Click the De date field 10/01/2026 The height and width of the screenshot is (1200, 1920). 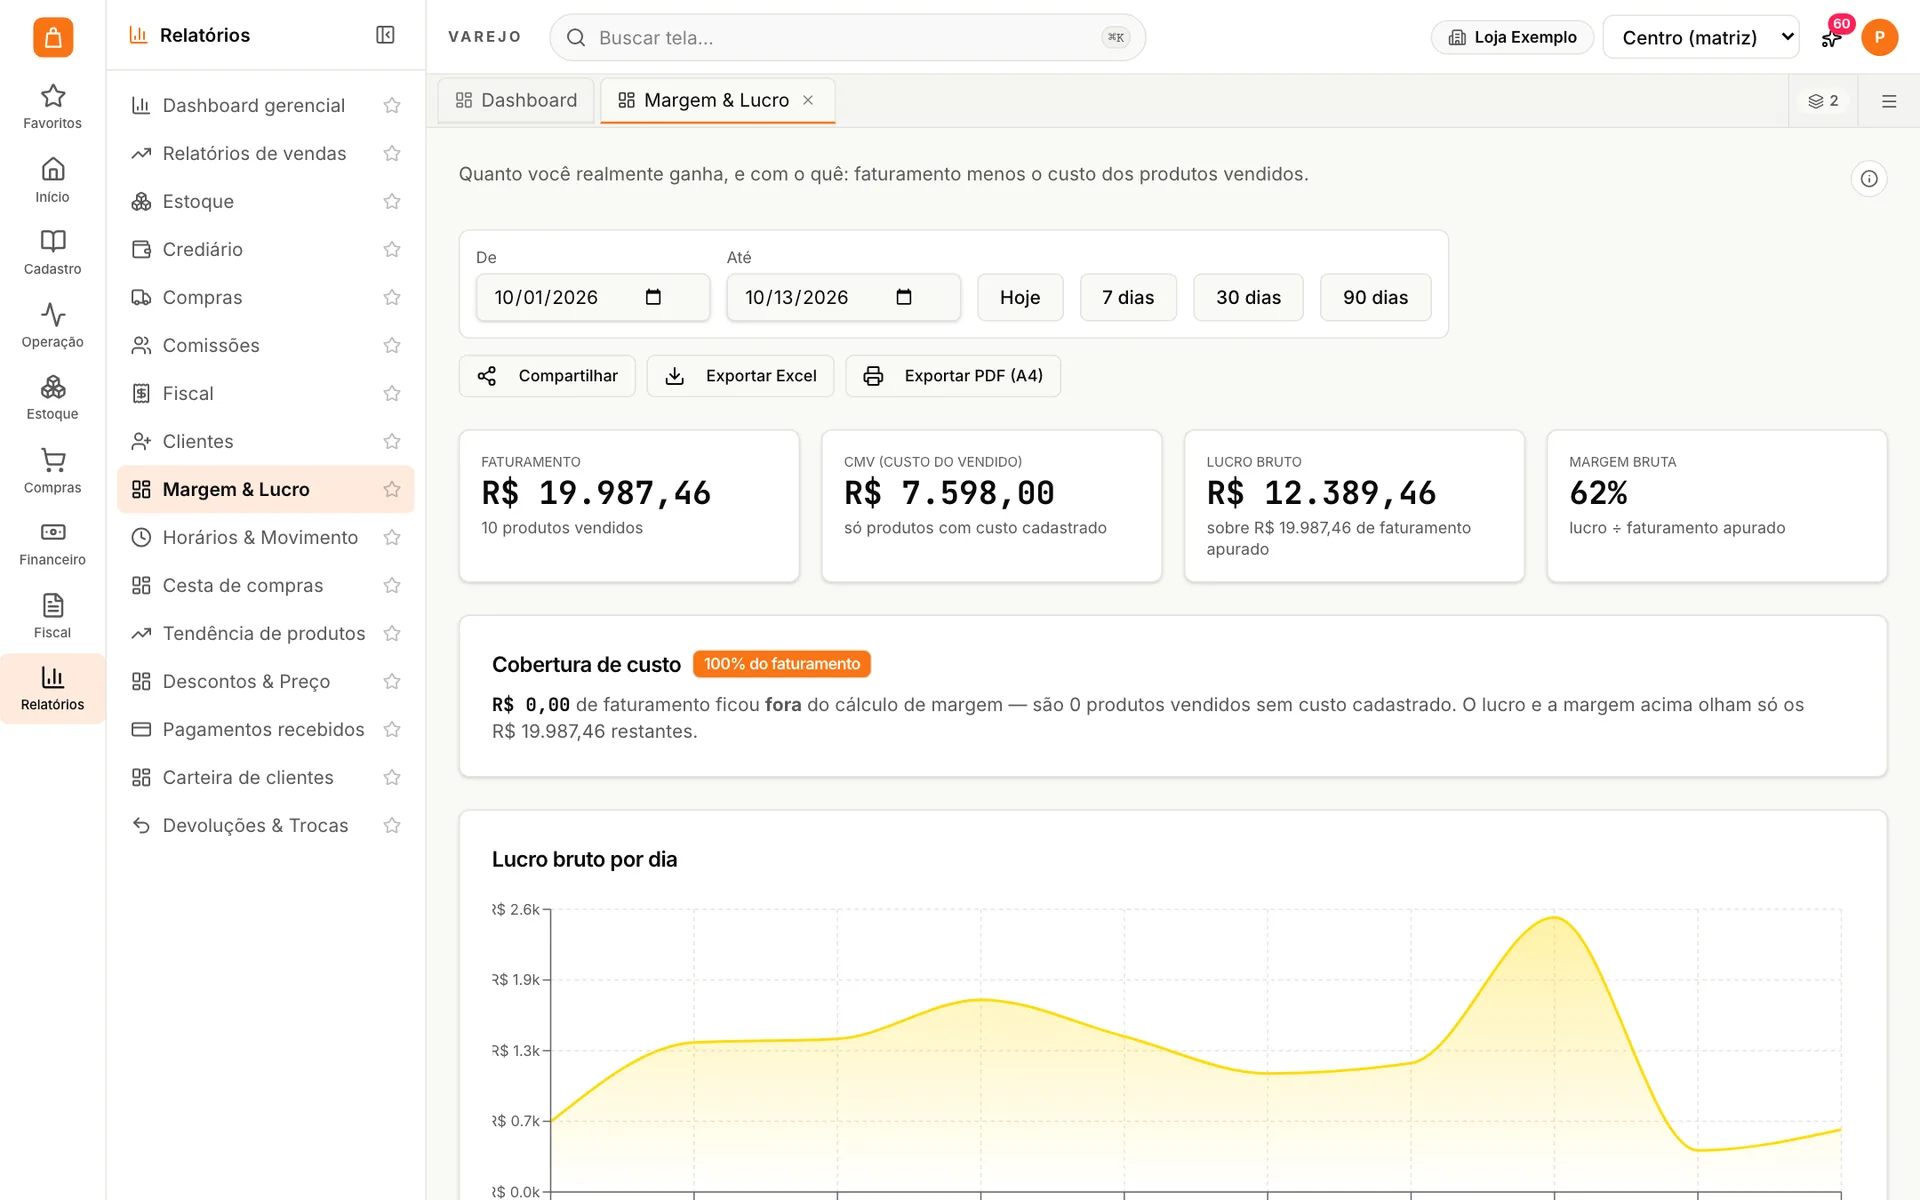click(593, 297)
